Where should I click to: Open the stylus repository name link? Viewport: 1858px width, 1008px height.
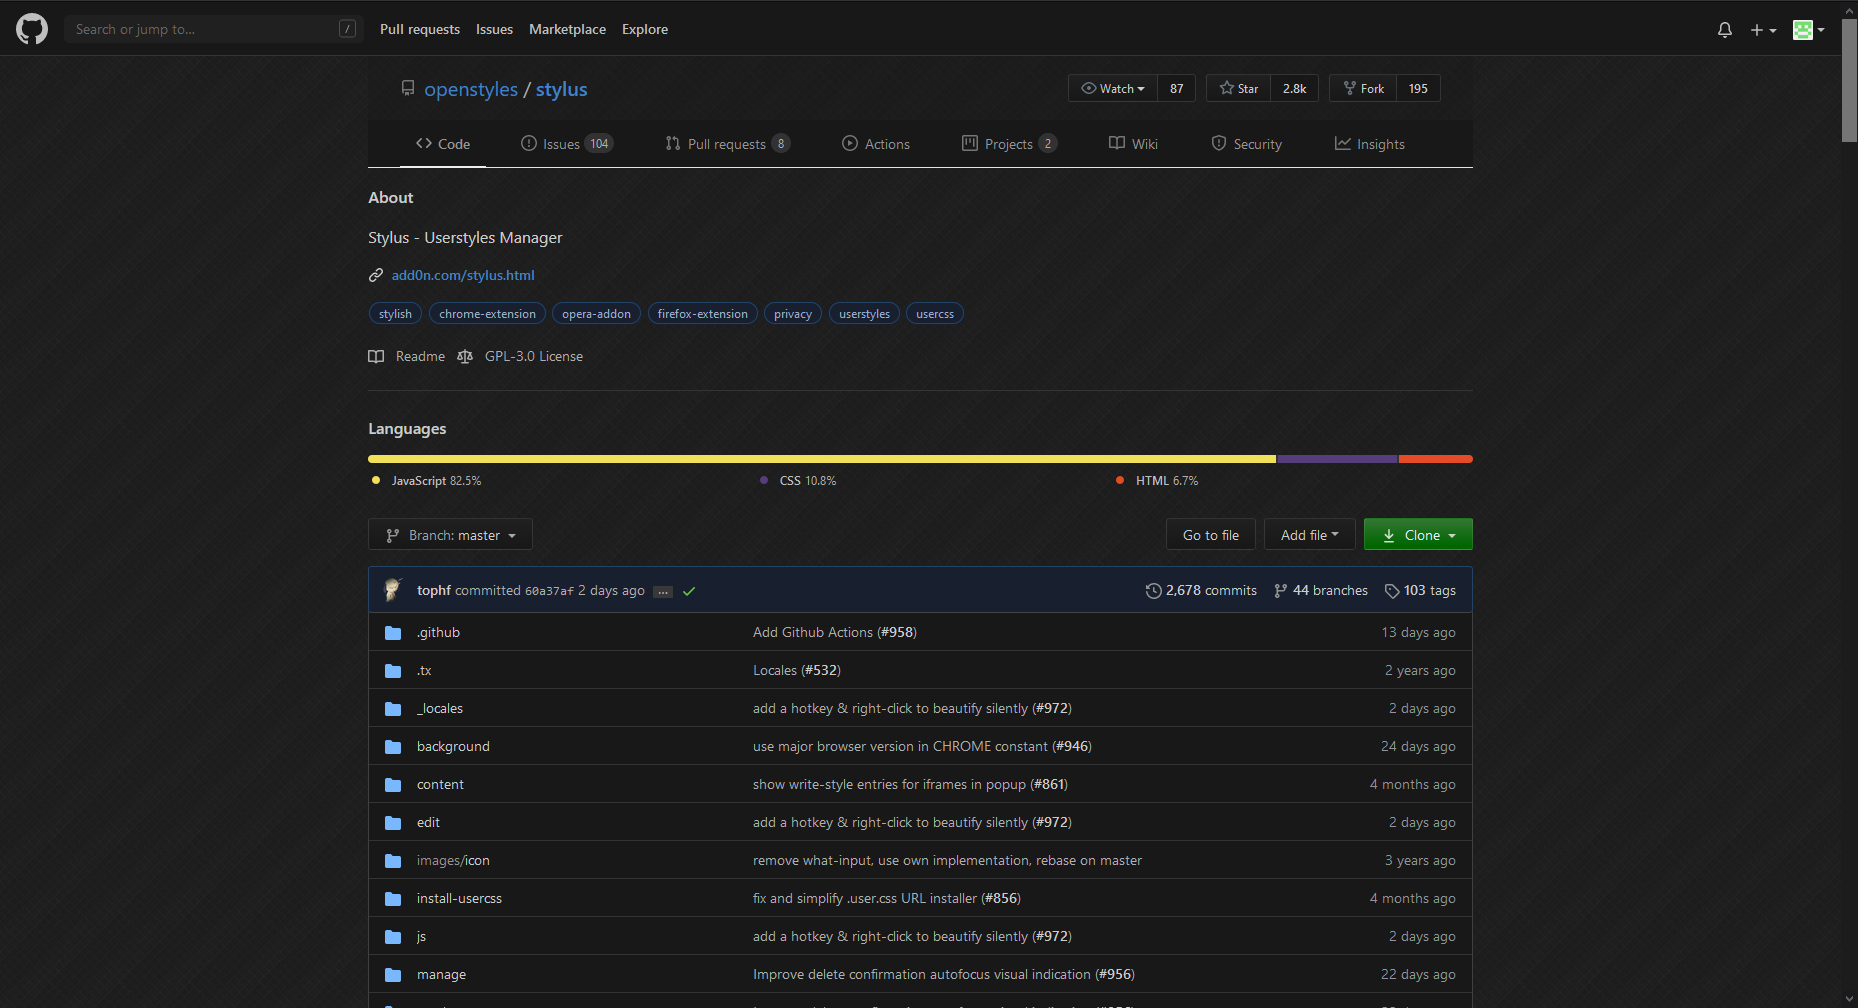(562, 89)
